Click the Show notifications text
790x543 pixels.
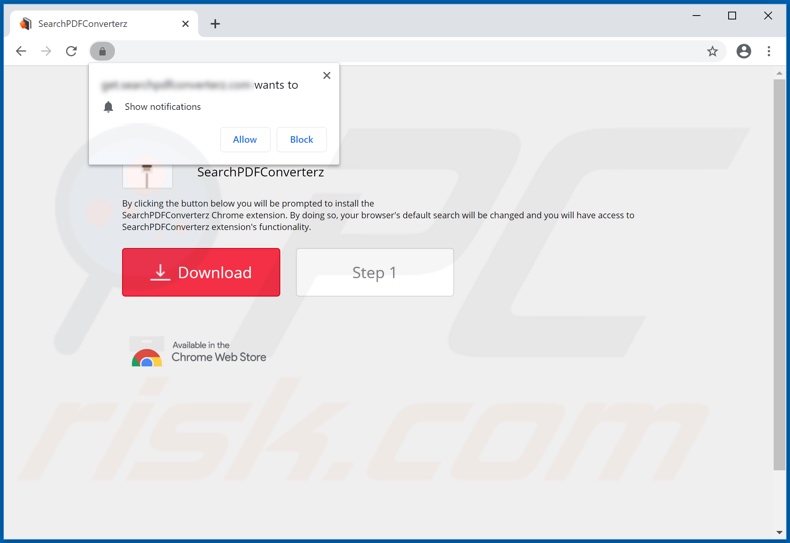[x=163, y=107]
